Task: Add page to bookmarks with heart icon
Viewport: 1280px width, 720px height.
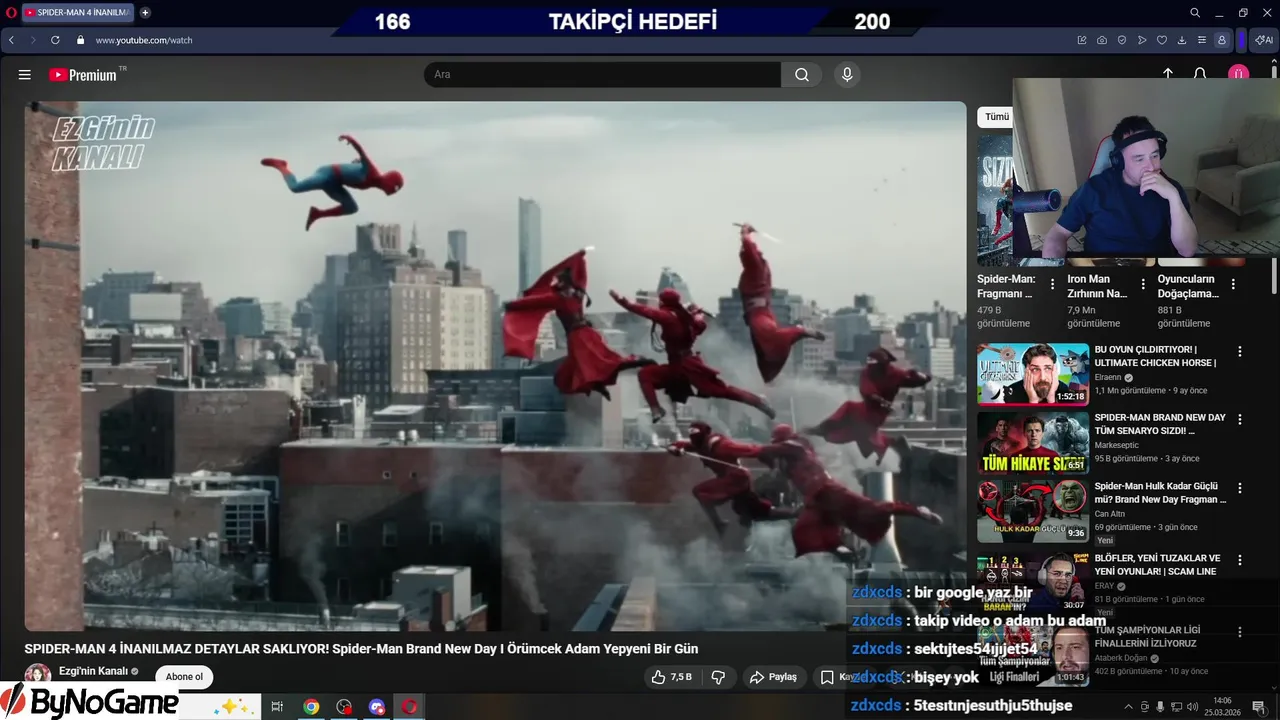Action: click(x=1162, y=40)
